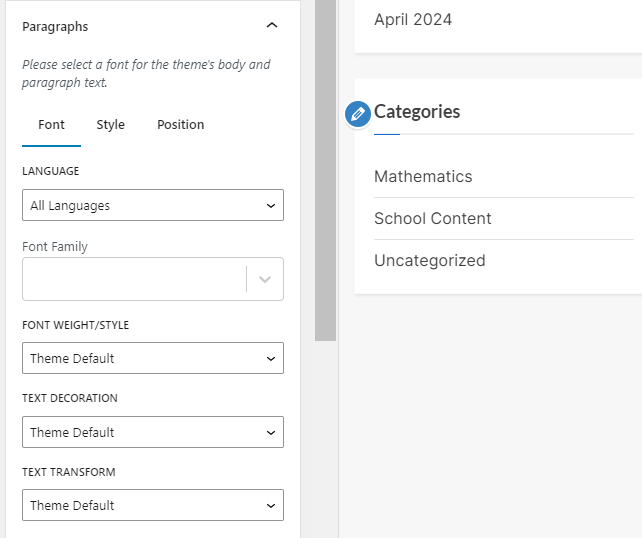Switch to the Font tab
Viewport: 642px width, 538px height.
(x=51, y=125)
